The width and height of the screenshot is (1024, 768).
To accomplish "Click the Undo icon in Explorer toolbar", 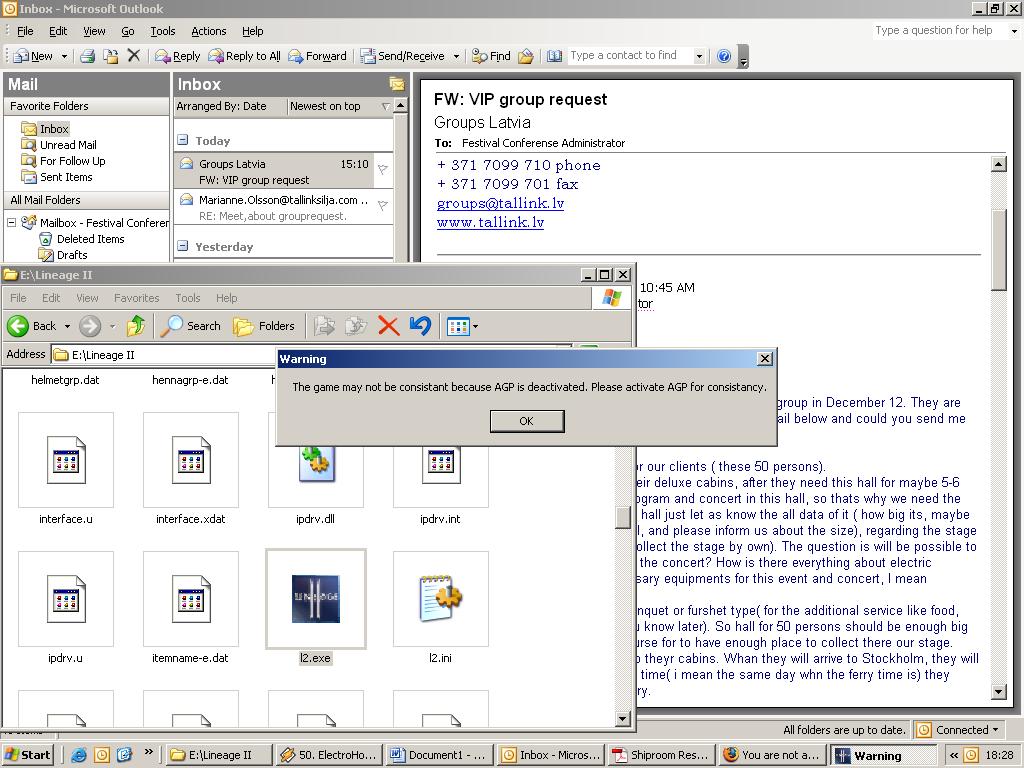I will 421,325.
